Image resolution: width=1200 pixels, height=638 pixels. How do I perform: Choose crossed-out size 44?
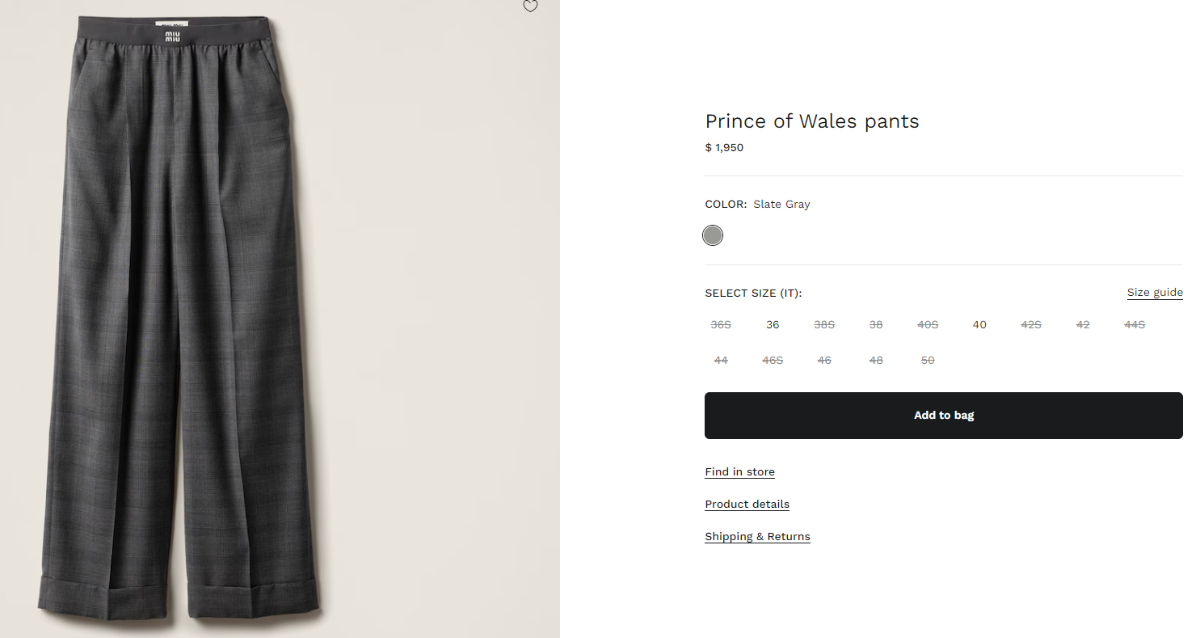(x=721, y=360)
